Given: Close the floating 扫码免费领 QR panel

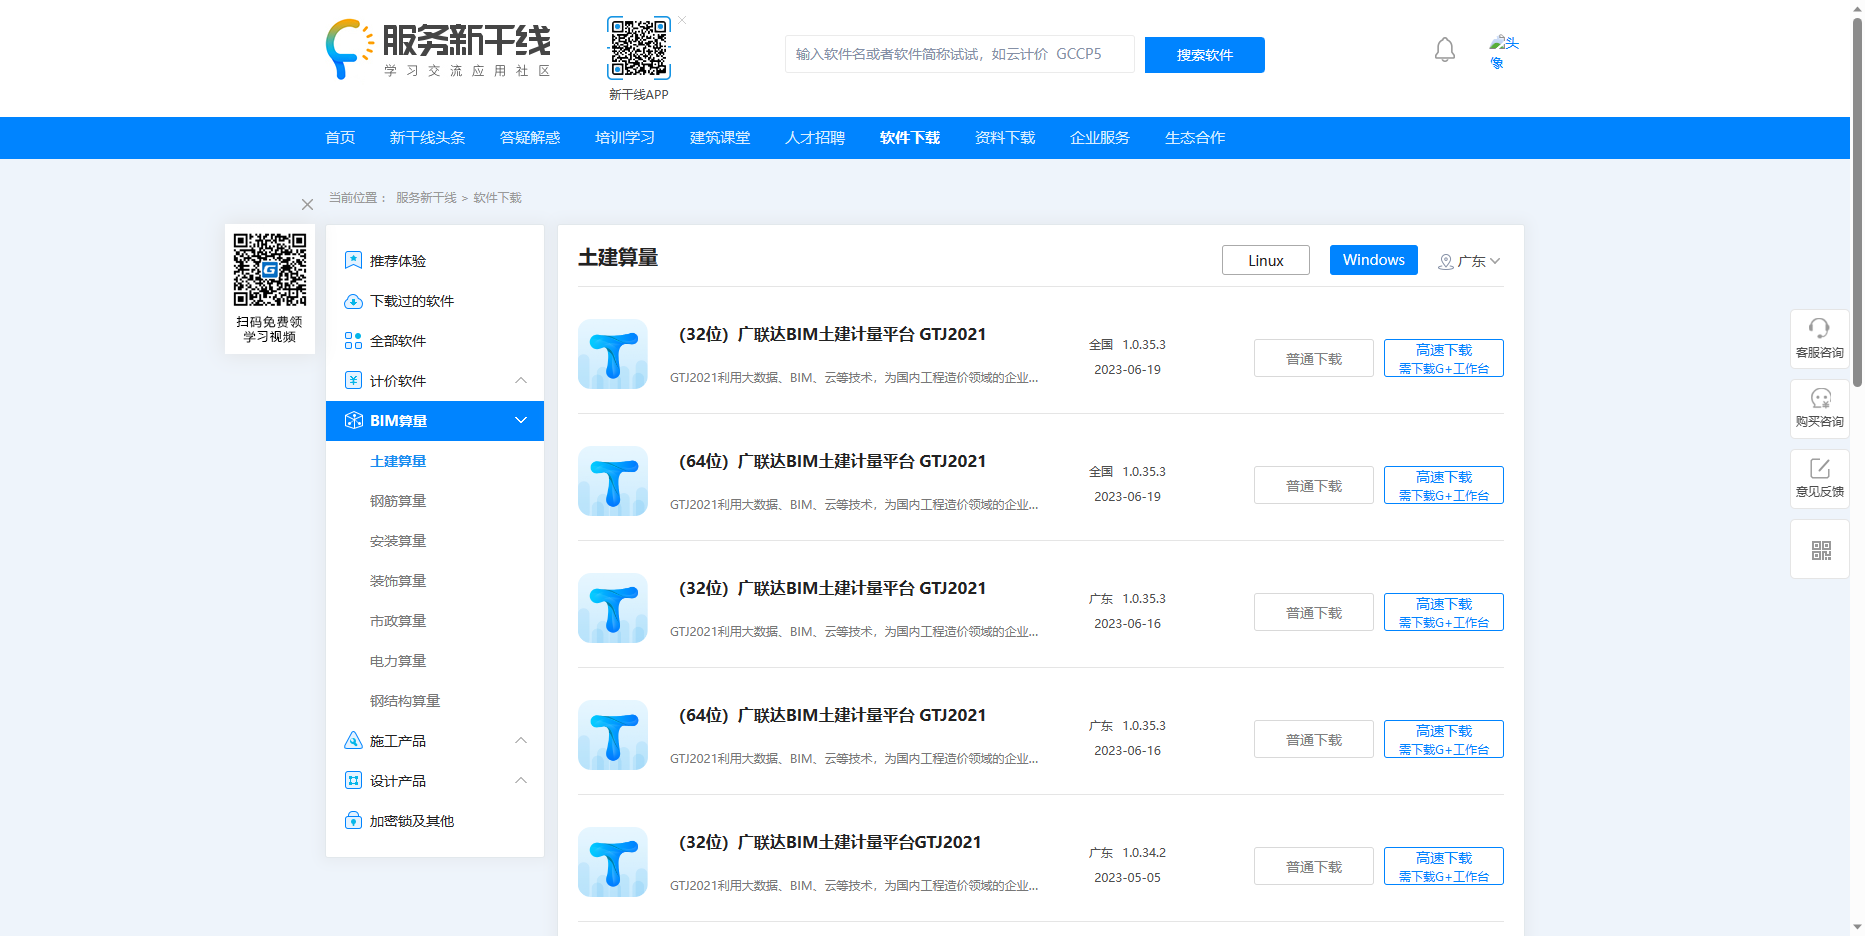Looking at the screenshot, I should click(x=307, y=204).
